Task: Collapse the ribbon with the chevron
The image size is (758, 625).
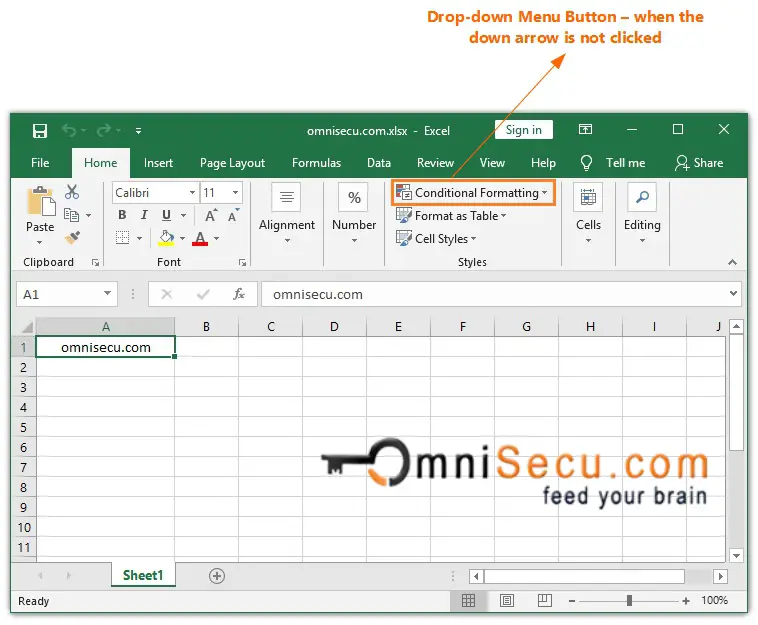Action: click(x=732, y=262)
